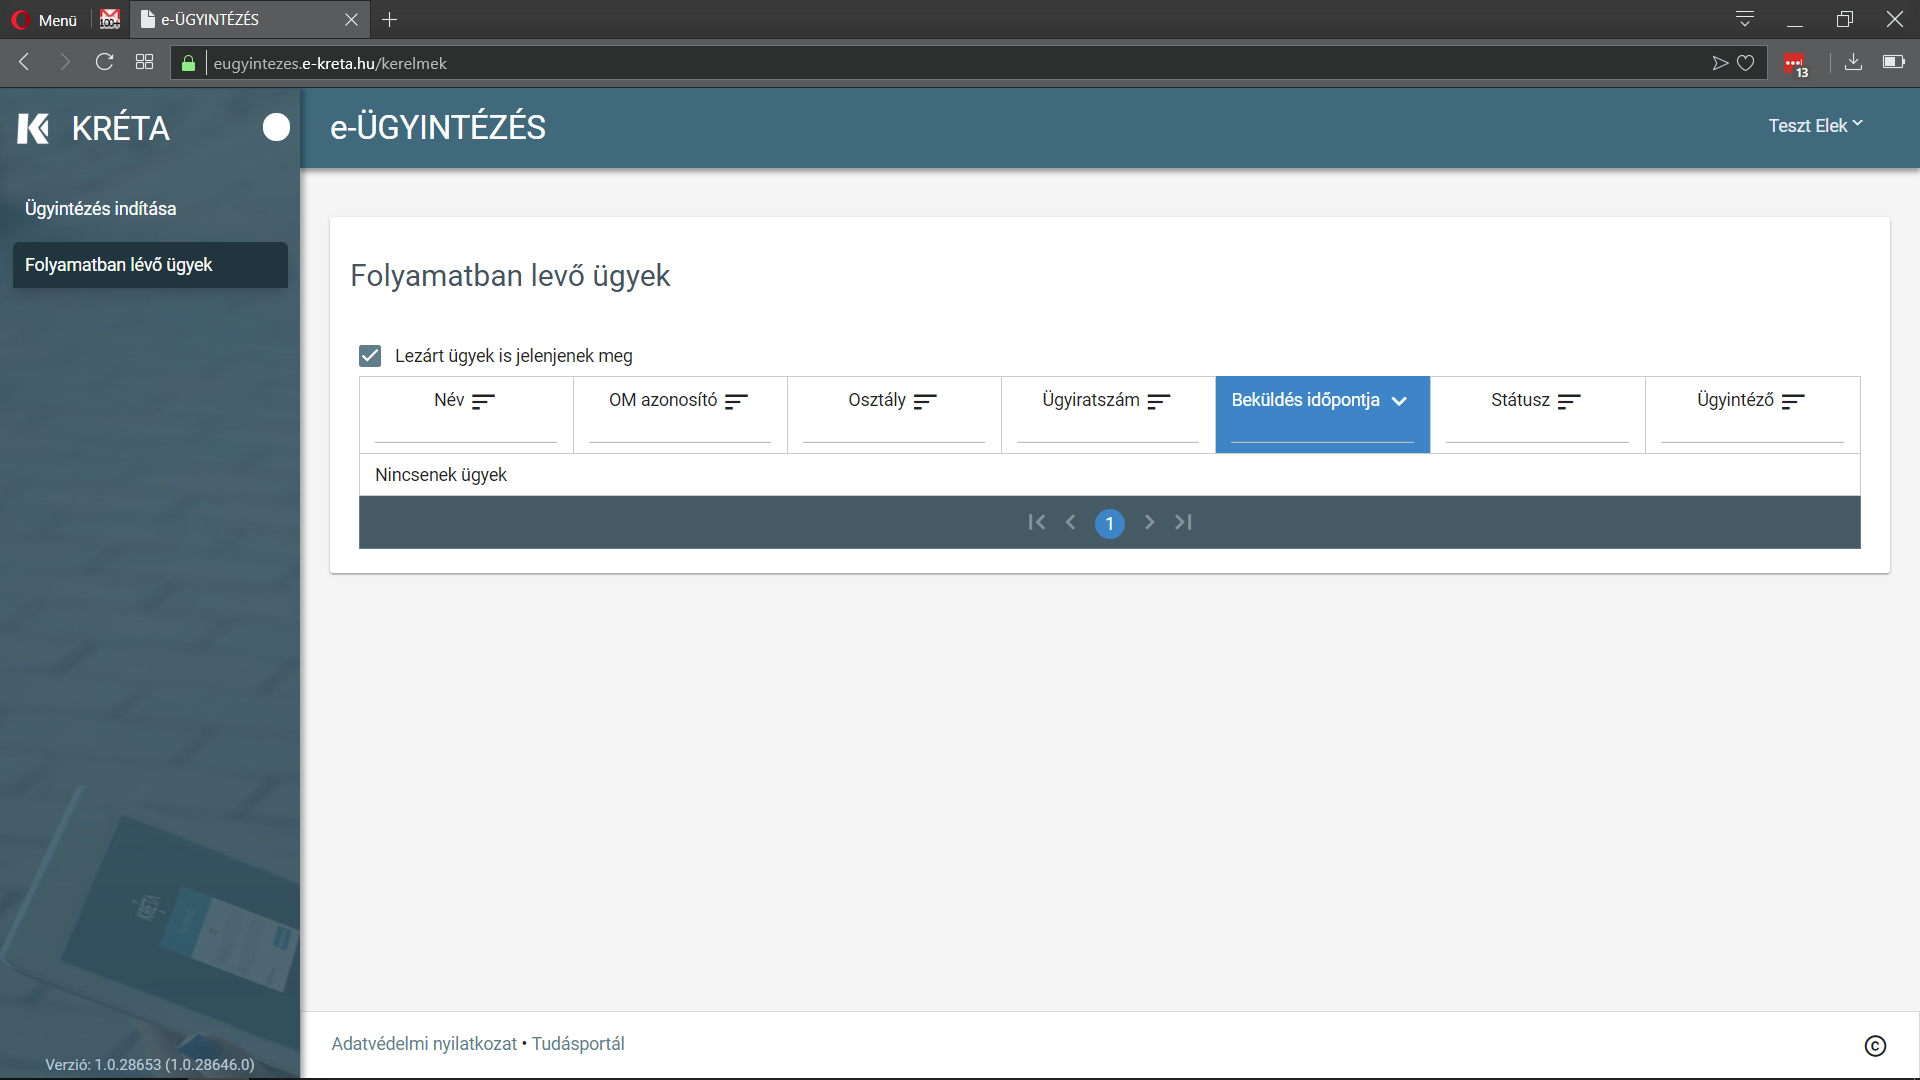Go to previous page of table
1920x1080 pixels.
(x=1071, y=522)
